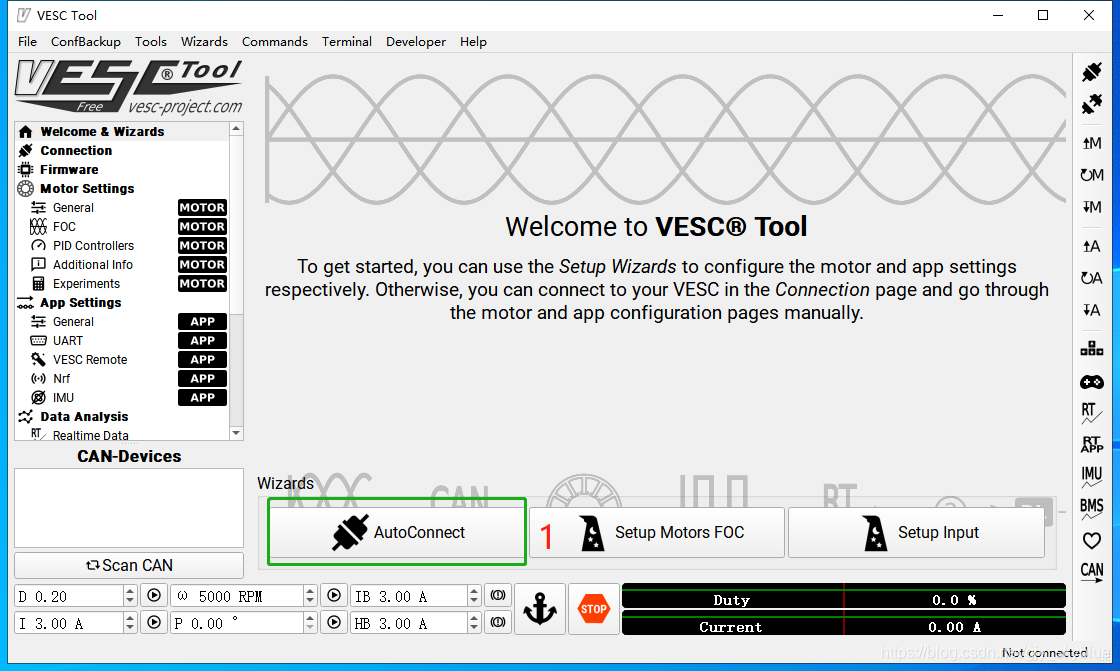
Task: Select App Settings in the sidebar
Action: (x=122, y=303)
